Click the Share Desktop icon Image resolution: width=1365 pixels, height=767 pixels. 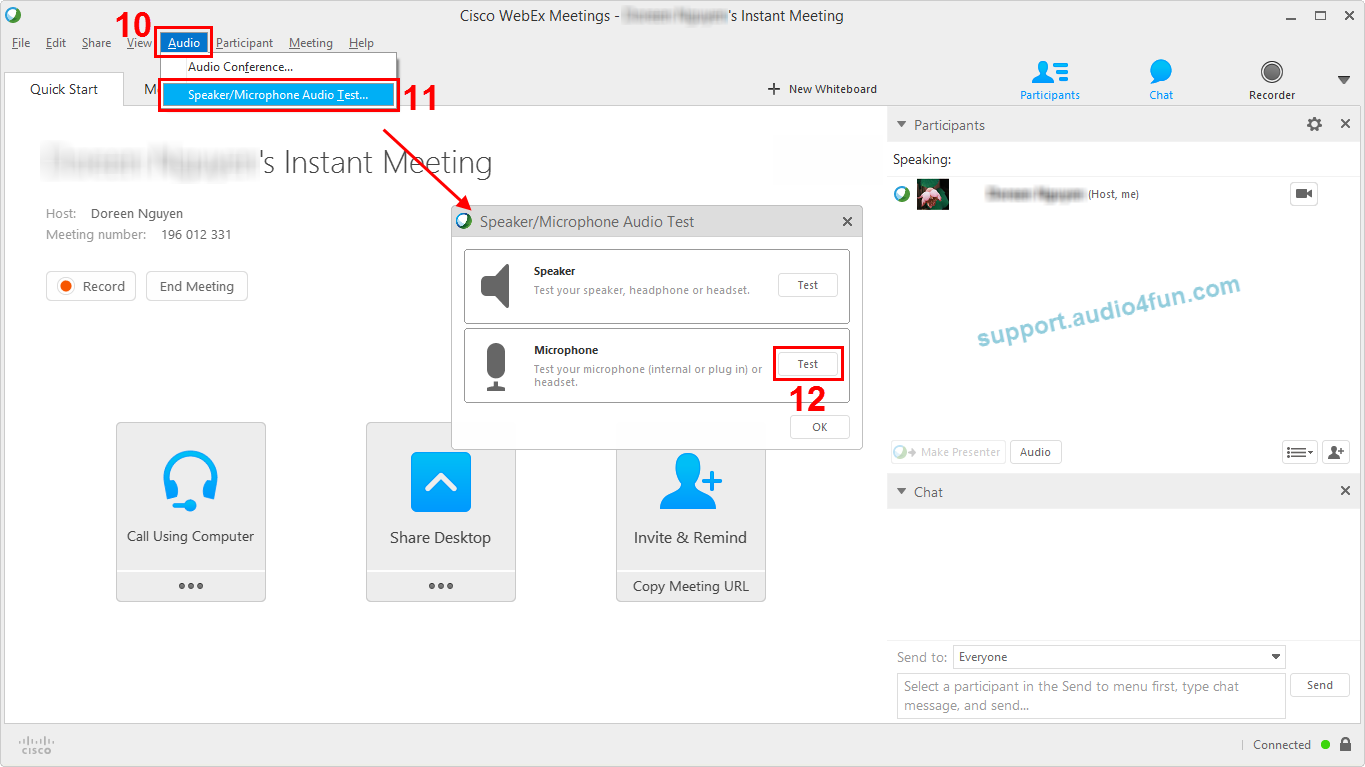click(x=441, y=482)
